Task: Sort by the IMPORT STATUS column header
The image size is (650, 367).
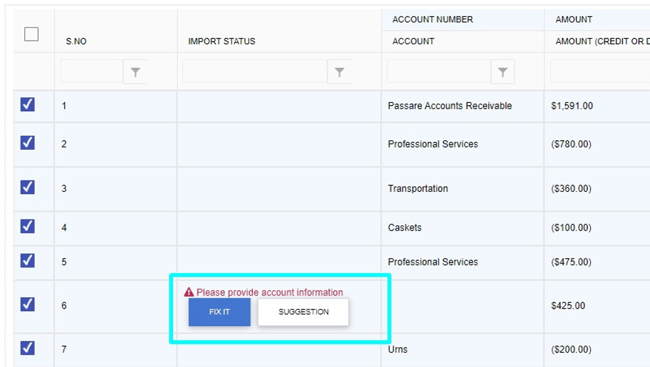Action: tap(222, 41)
